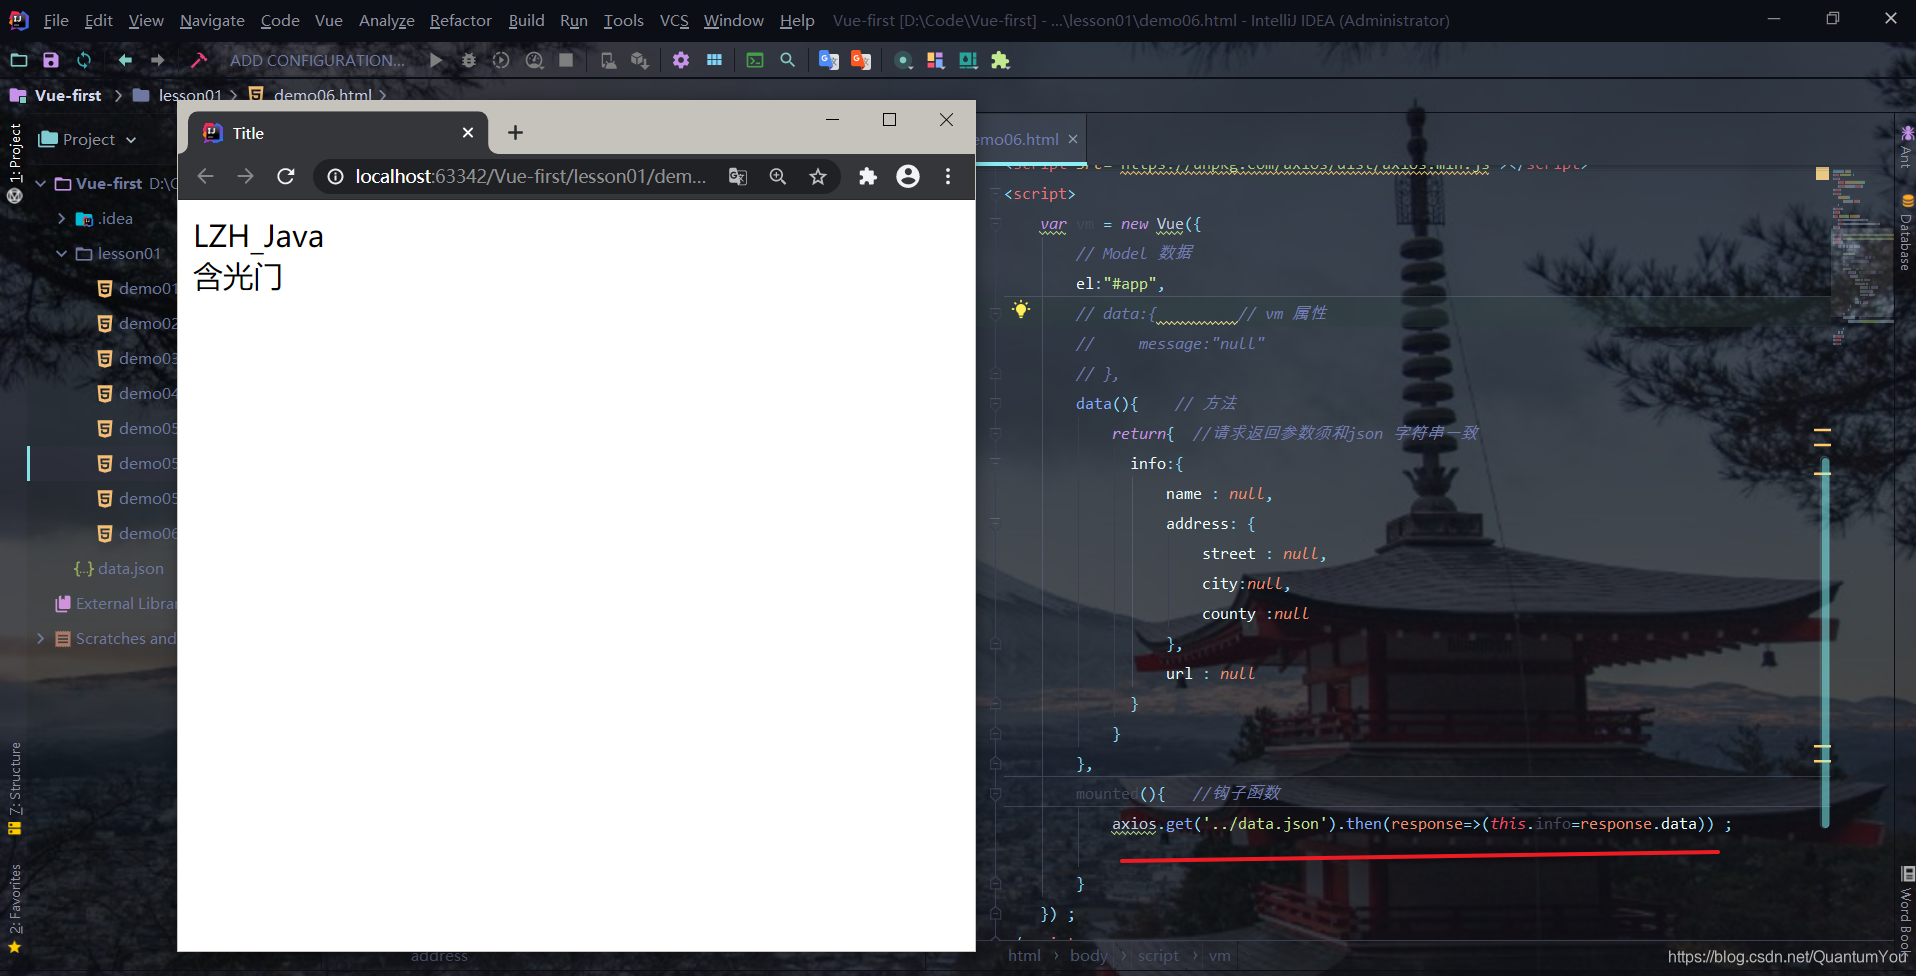
Task: Click the browser zoom magnifier icon
Action: click(778, 176)
